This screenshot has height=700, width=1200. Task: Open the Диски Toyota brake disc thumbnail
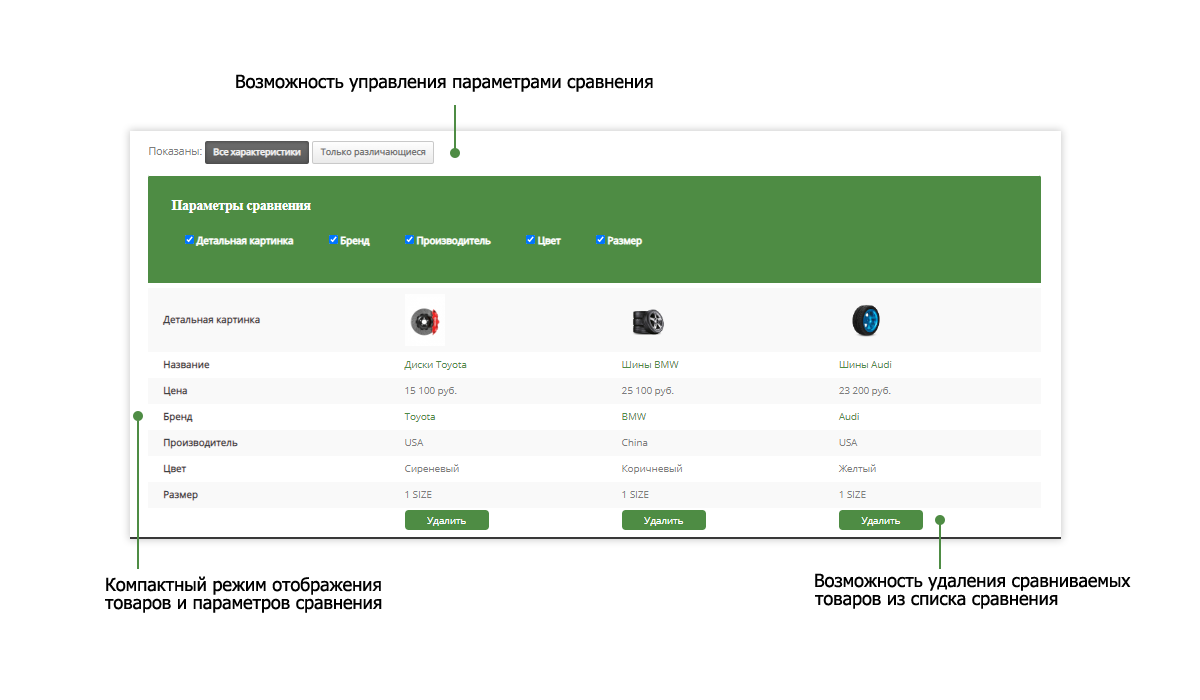coord(425,321)
